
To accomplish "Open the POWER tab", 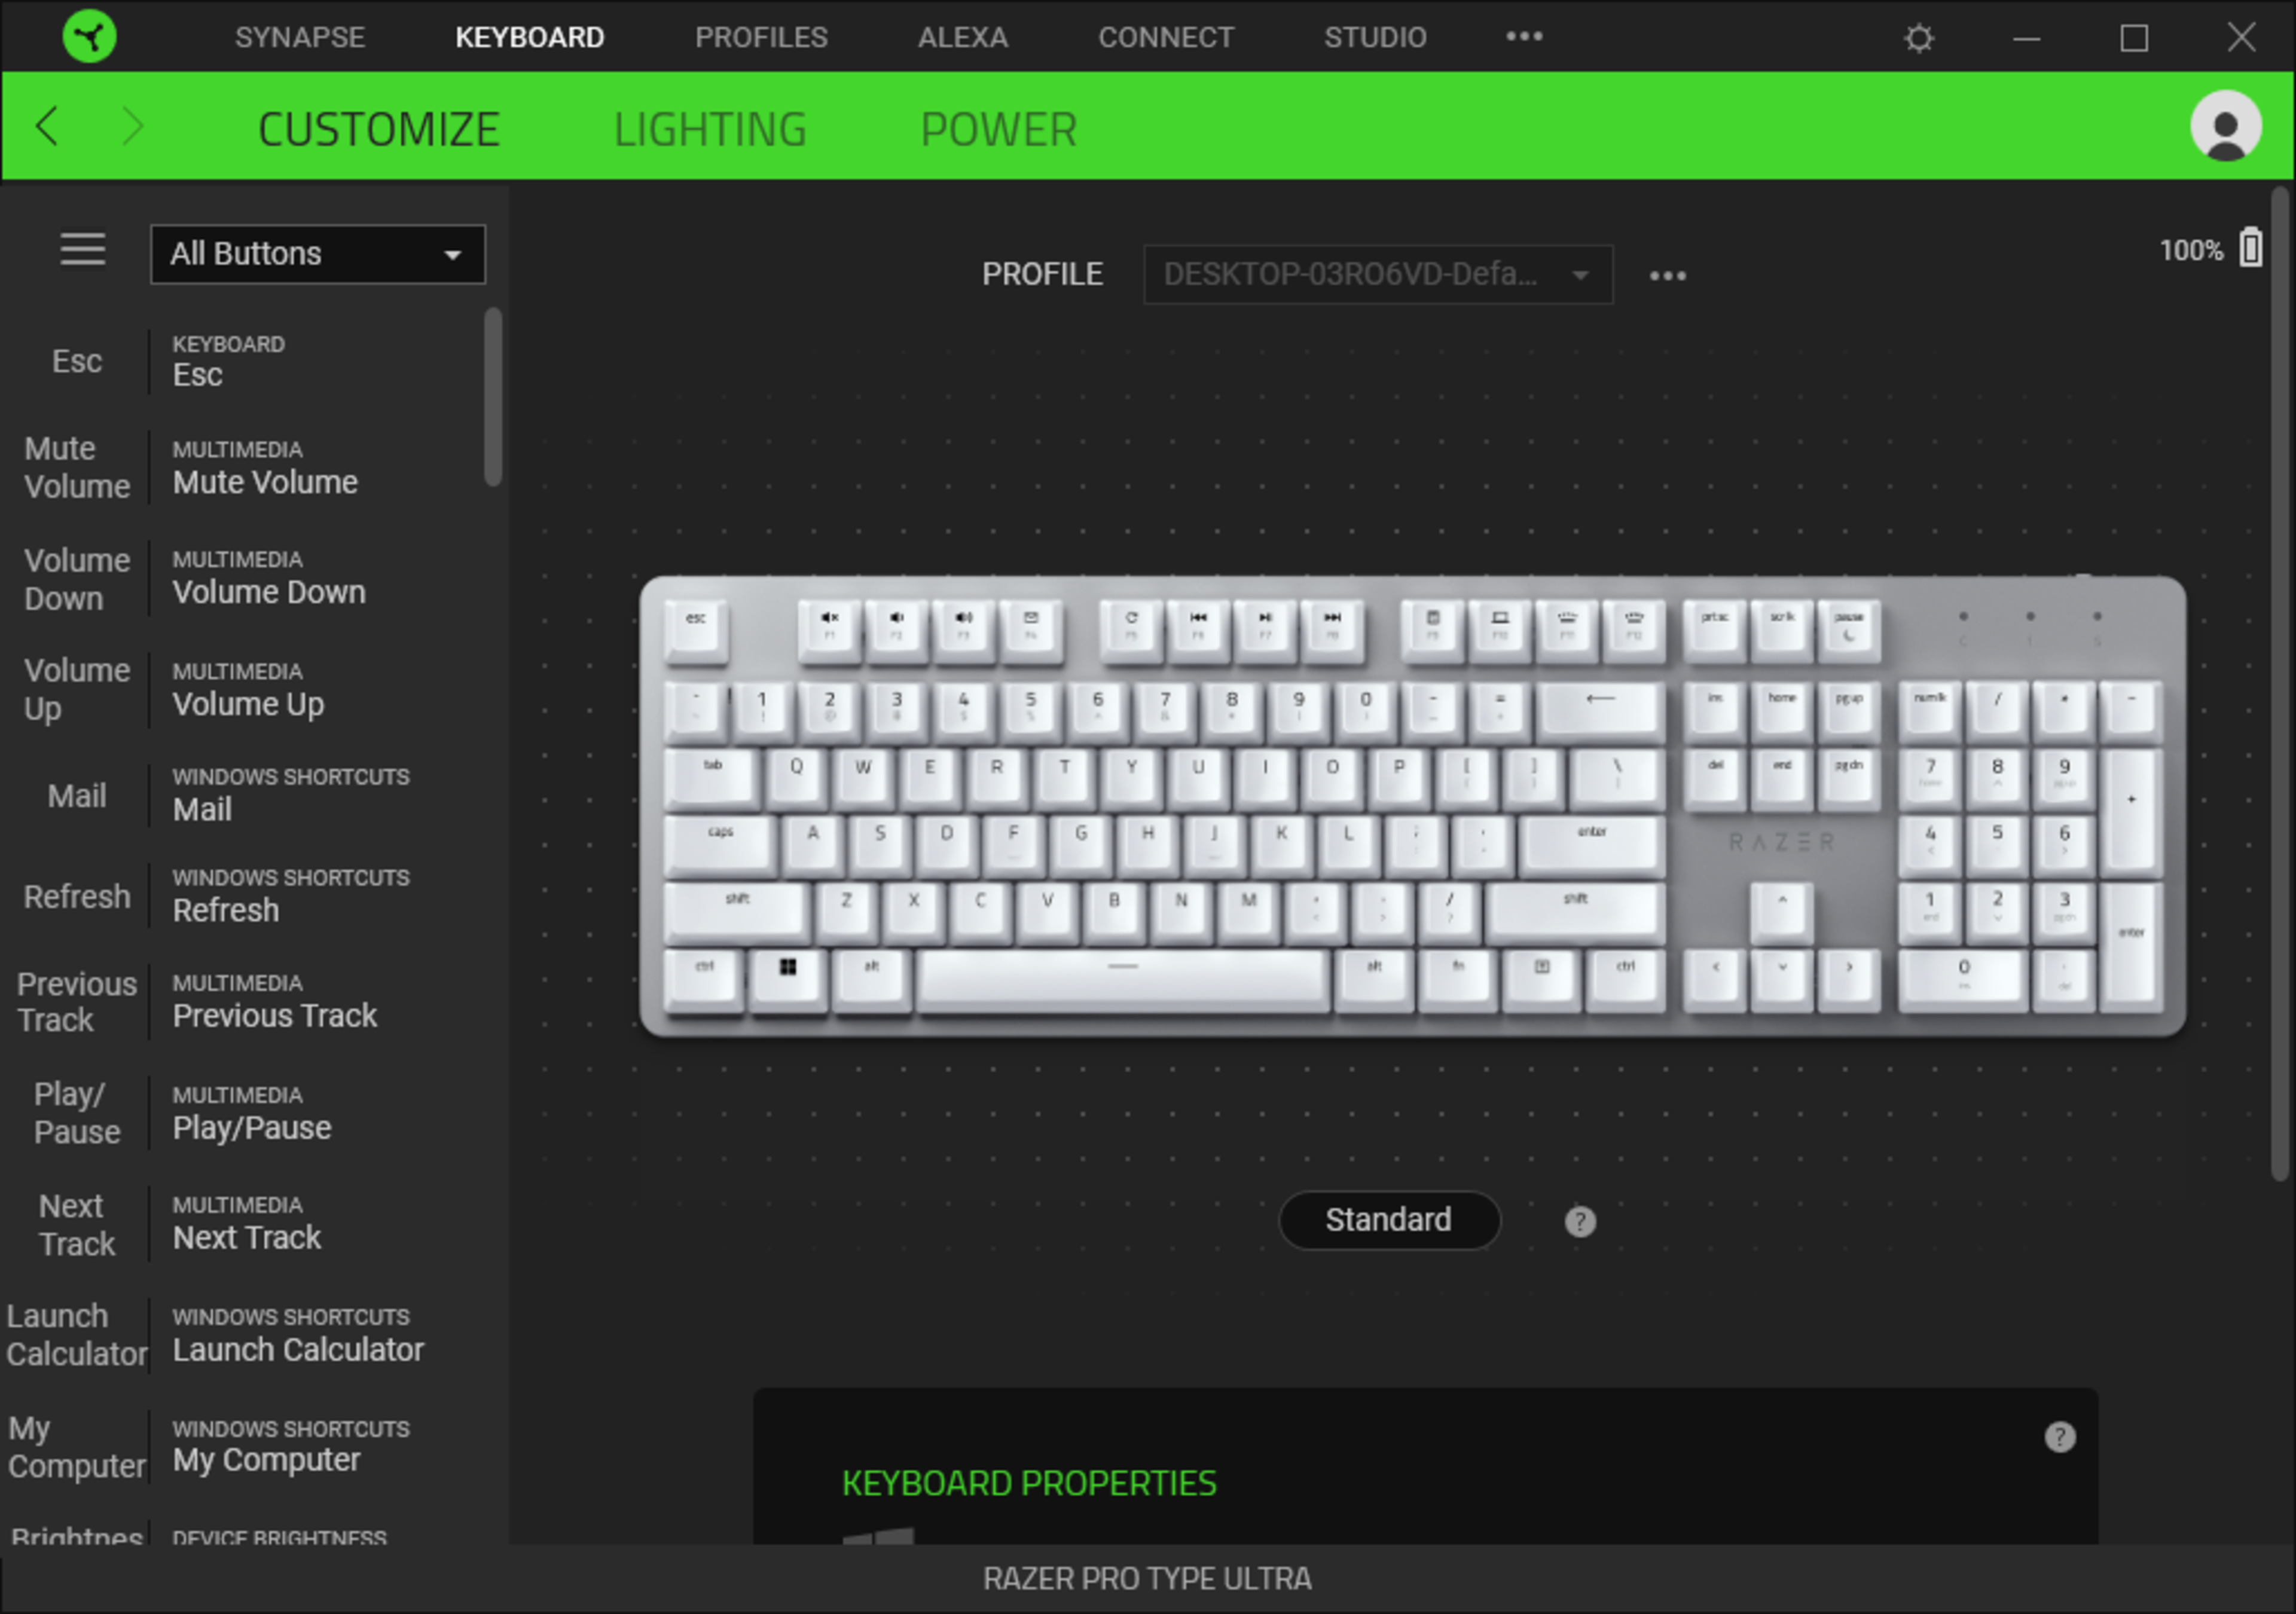I will (x=998, y=130).
